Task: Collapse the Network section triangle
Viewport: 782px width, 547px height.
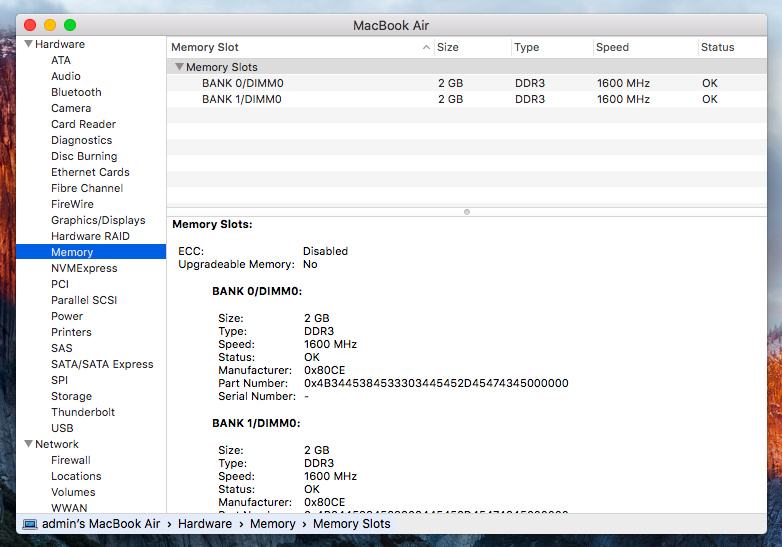Action: pos(29,444)
